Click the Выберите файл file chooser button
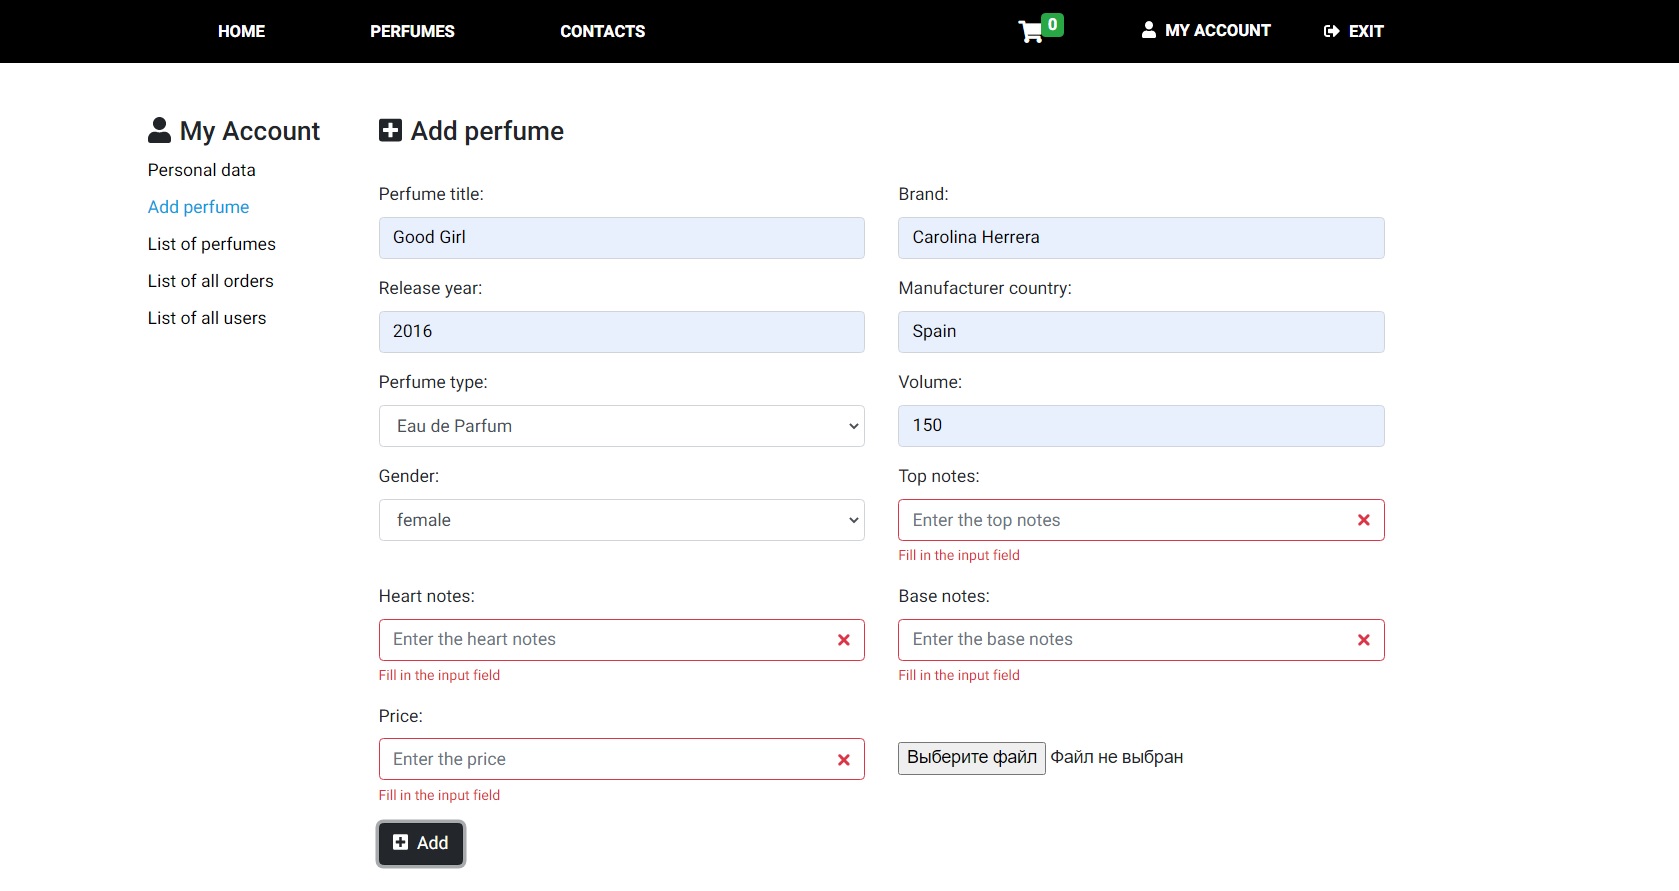Image resolution: width=1679 pixels, height=891 pixels. click(x=971, y=758)
